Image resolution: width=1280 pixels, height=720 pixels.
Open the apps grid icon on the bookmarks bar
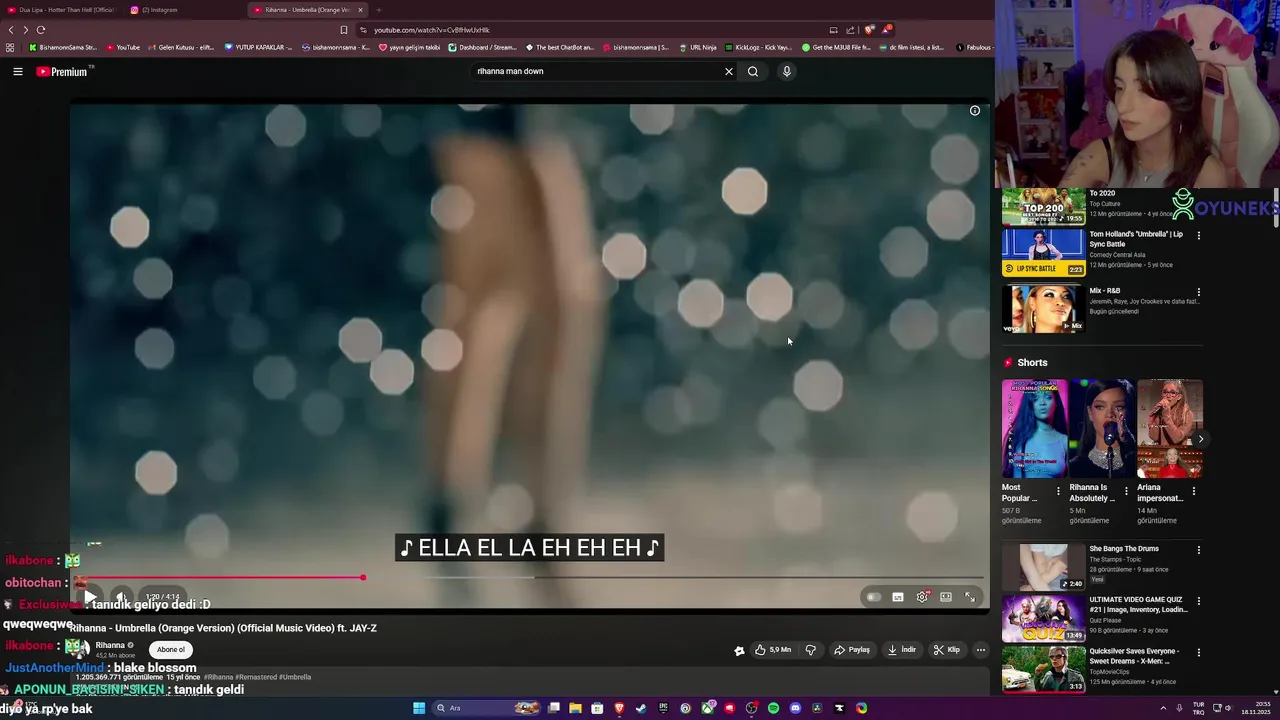[10, 47]
